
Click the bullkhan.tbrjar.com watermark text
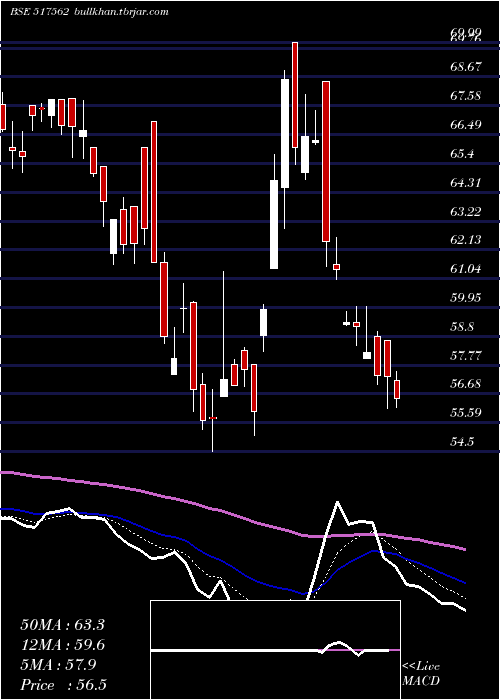coord(120,12)
